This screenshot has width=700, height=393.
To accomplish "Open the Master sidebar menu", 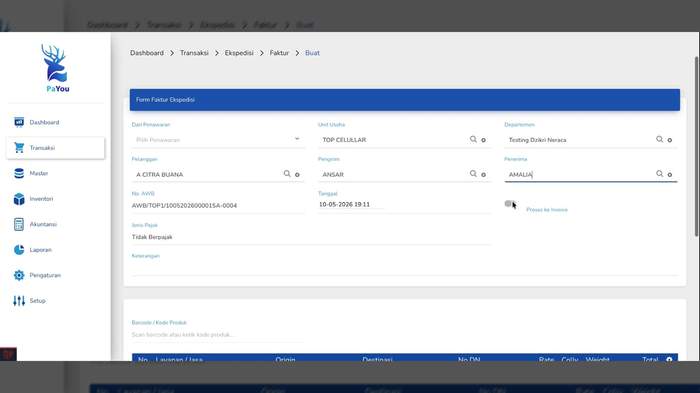I will 38,173.
